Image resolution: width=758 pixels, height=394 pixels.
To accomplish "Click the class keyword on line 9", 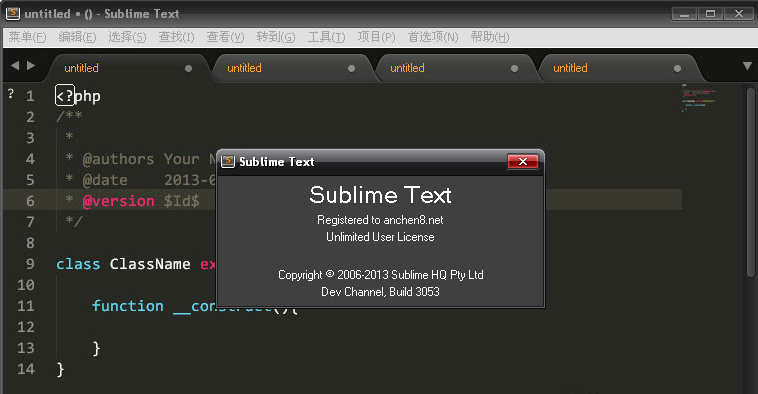I will coord(78,264).
